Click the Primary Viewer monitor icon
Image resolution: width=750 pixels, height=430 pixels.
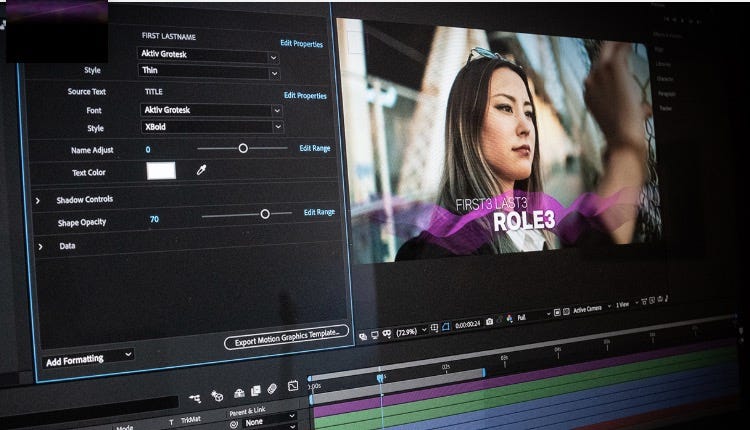pyautogui.click(x=375, y=335)
